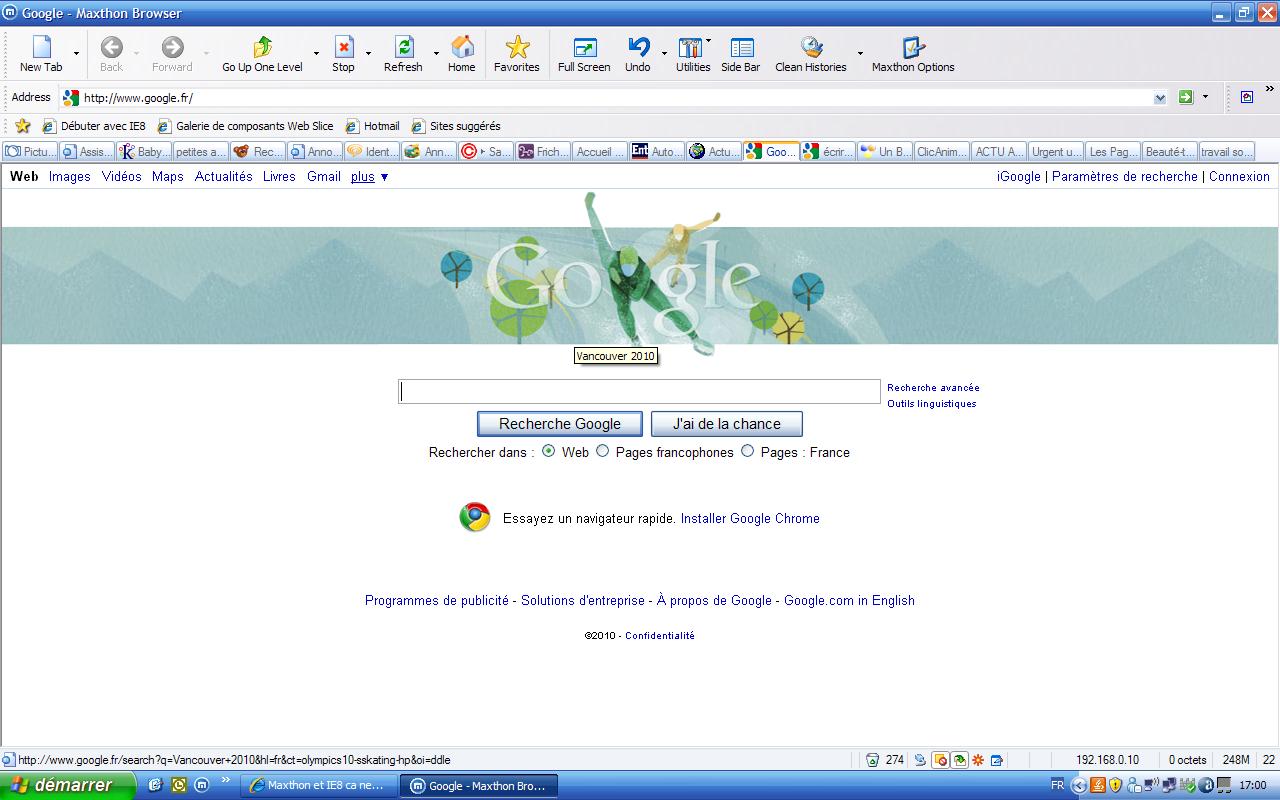Switch to the travail so... browser tab

[x=1227, y=152]
